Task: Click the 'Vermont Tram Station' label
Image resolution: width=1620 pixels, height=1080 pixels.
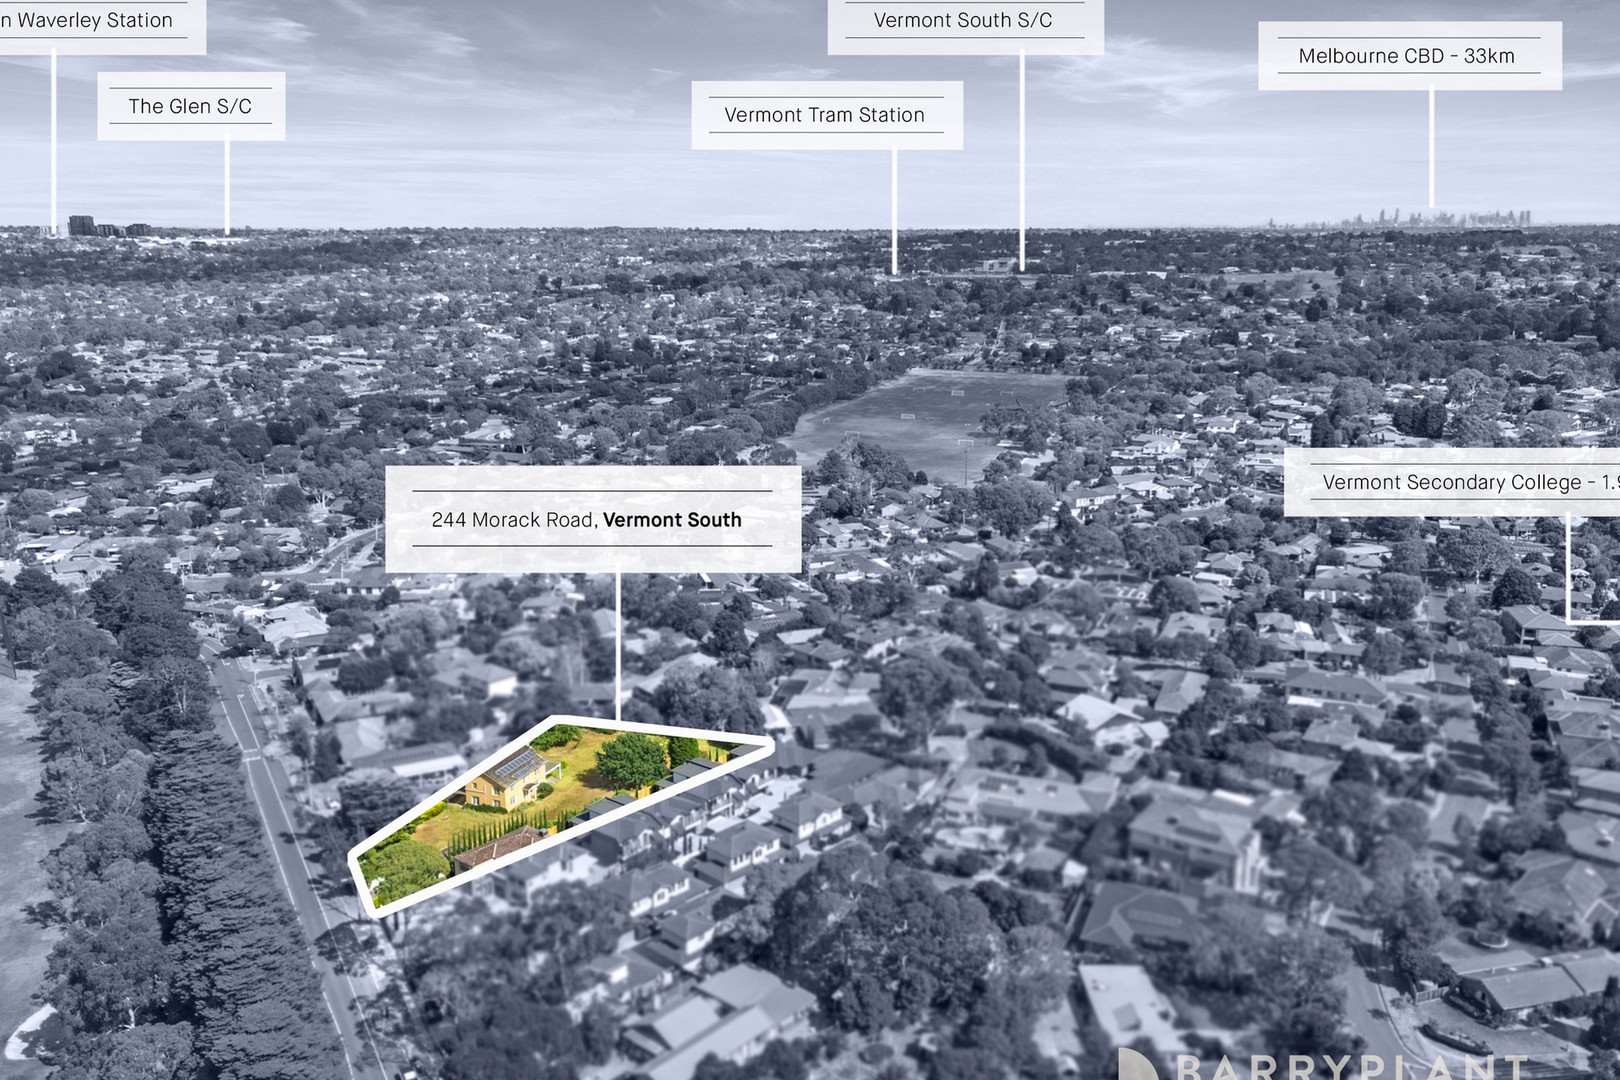Action: point(826,115)
